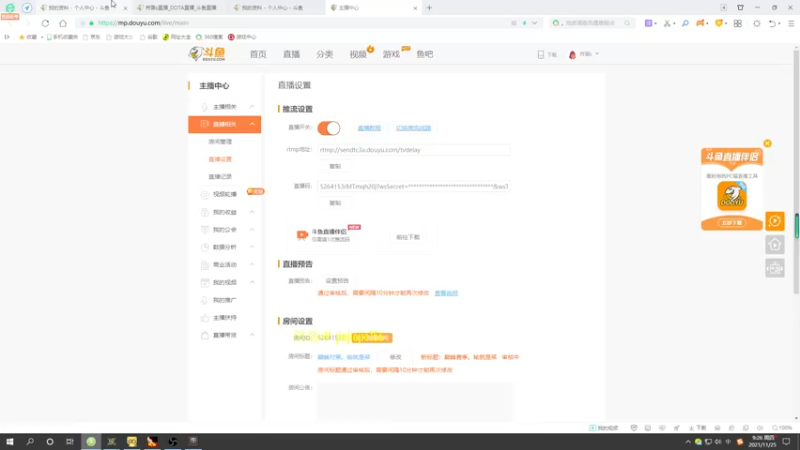Click the Cortana circle taskbar icon
Viewport: 800px width, 450px height.
pyautogui.click(x=49, y=441)
